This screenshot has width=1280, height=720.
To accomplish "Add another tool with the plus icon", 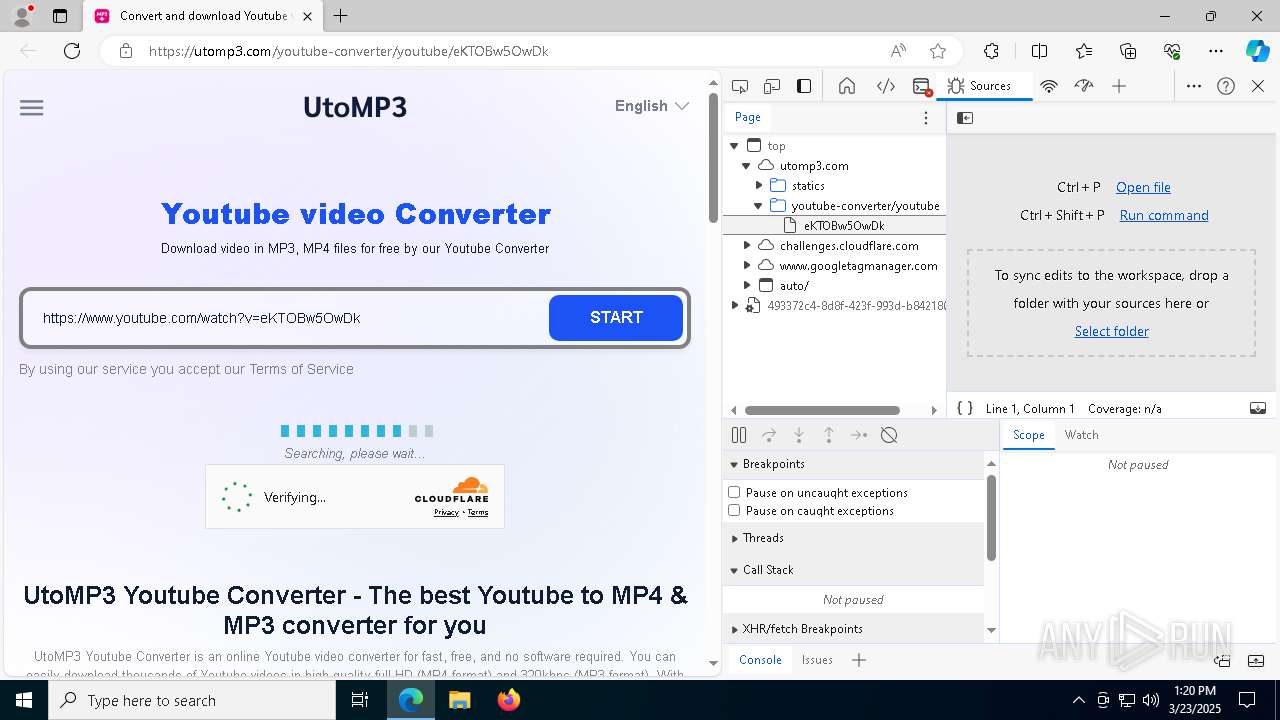I will 1119,86.
